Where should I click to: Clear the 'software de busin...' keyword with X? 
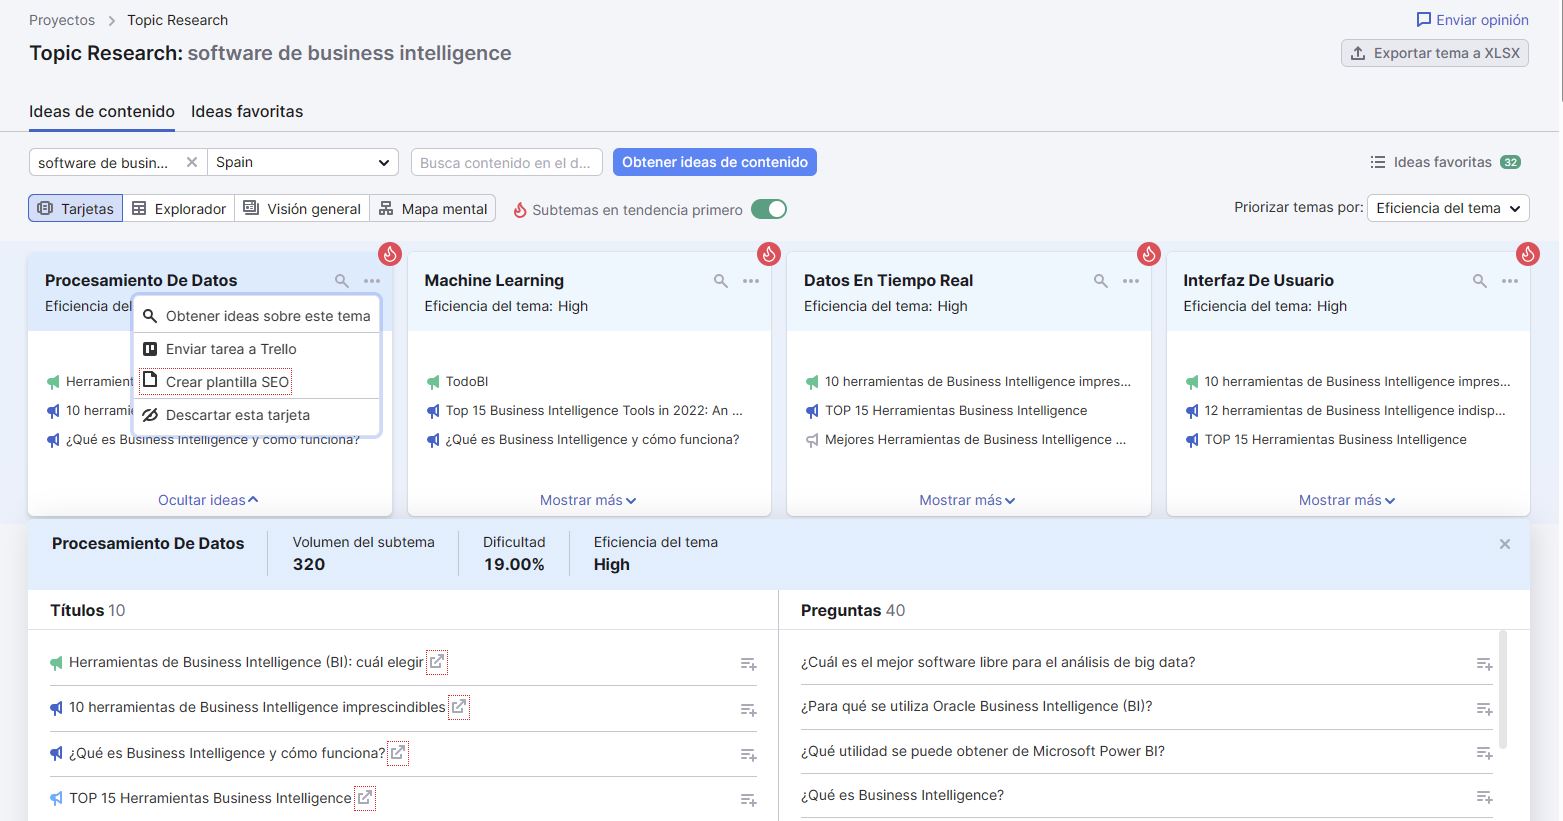tap(192, 162)
